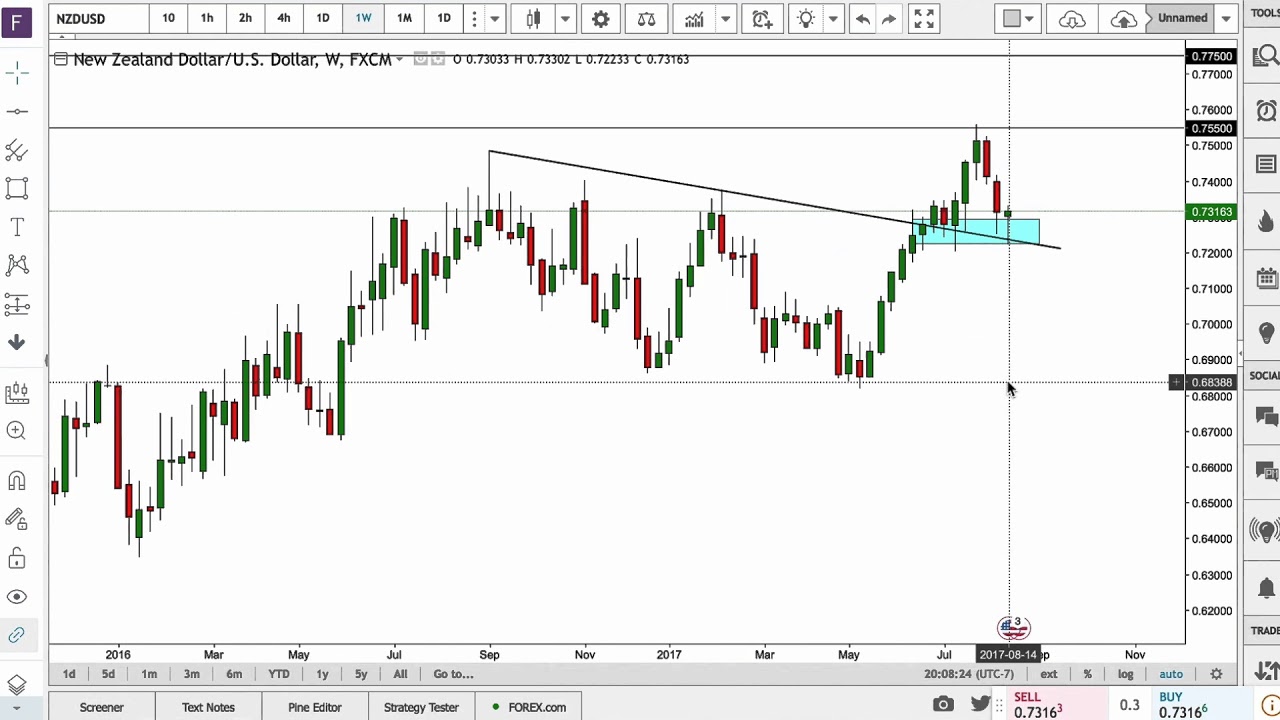Expand the indicators dropdown arrow
The width and height of the screenshot is (1280, 720).
tap(726, 18)
